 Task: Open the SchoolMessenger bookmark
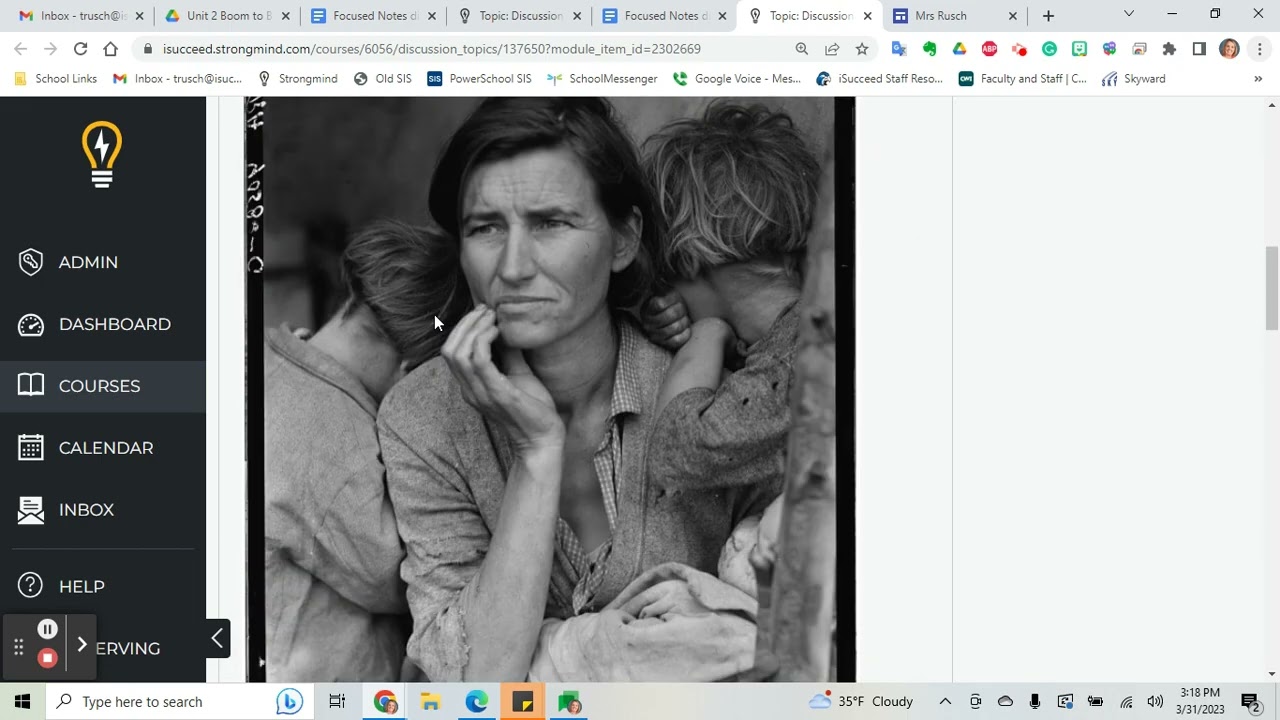point(602,79)
